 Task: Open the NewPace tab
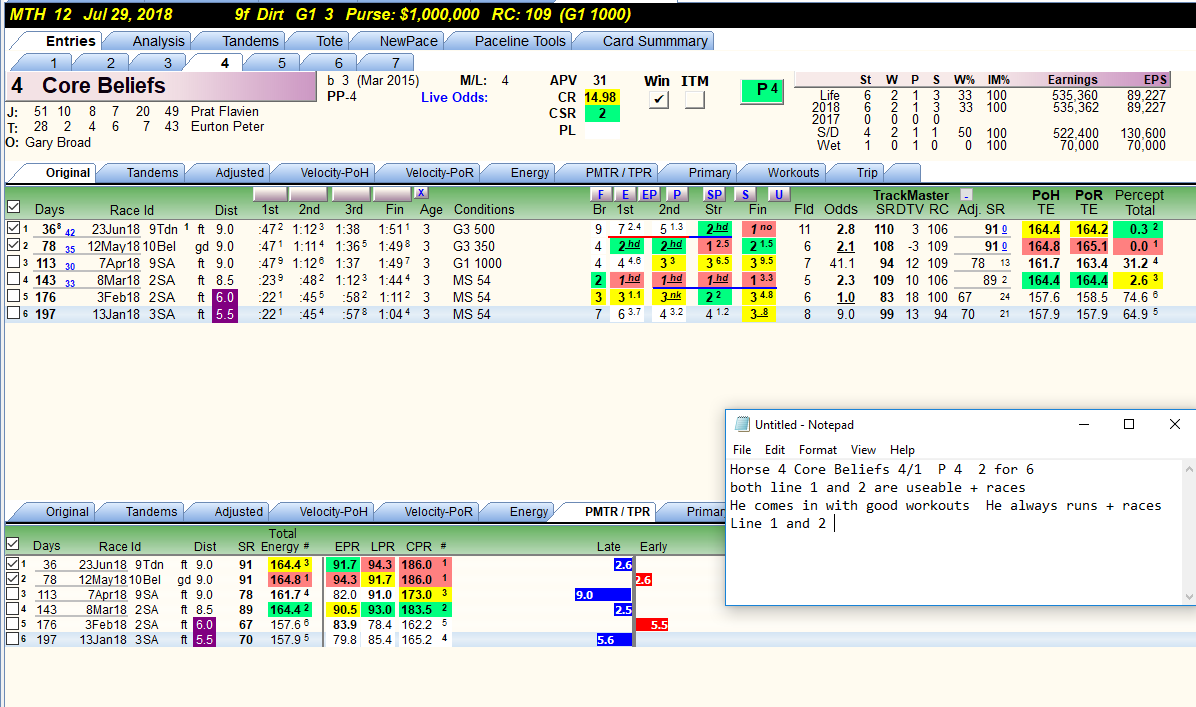tap(408, 41)
